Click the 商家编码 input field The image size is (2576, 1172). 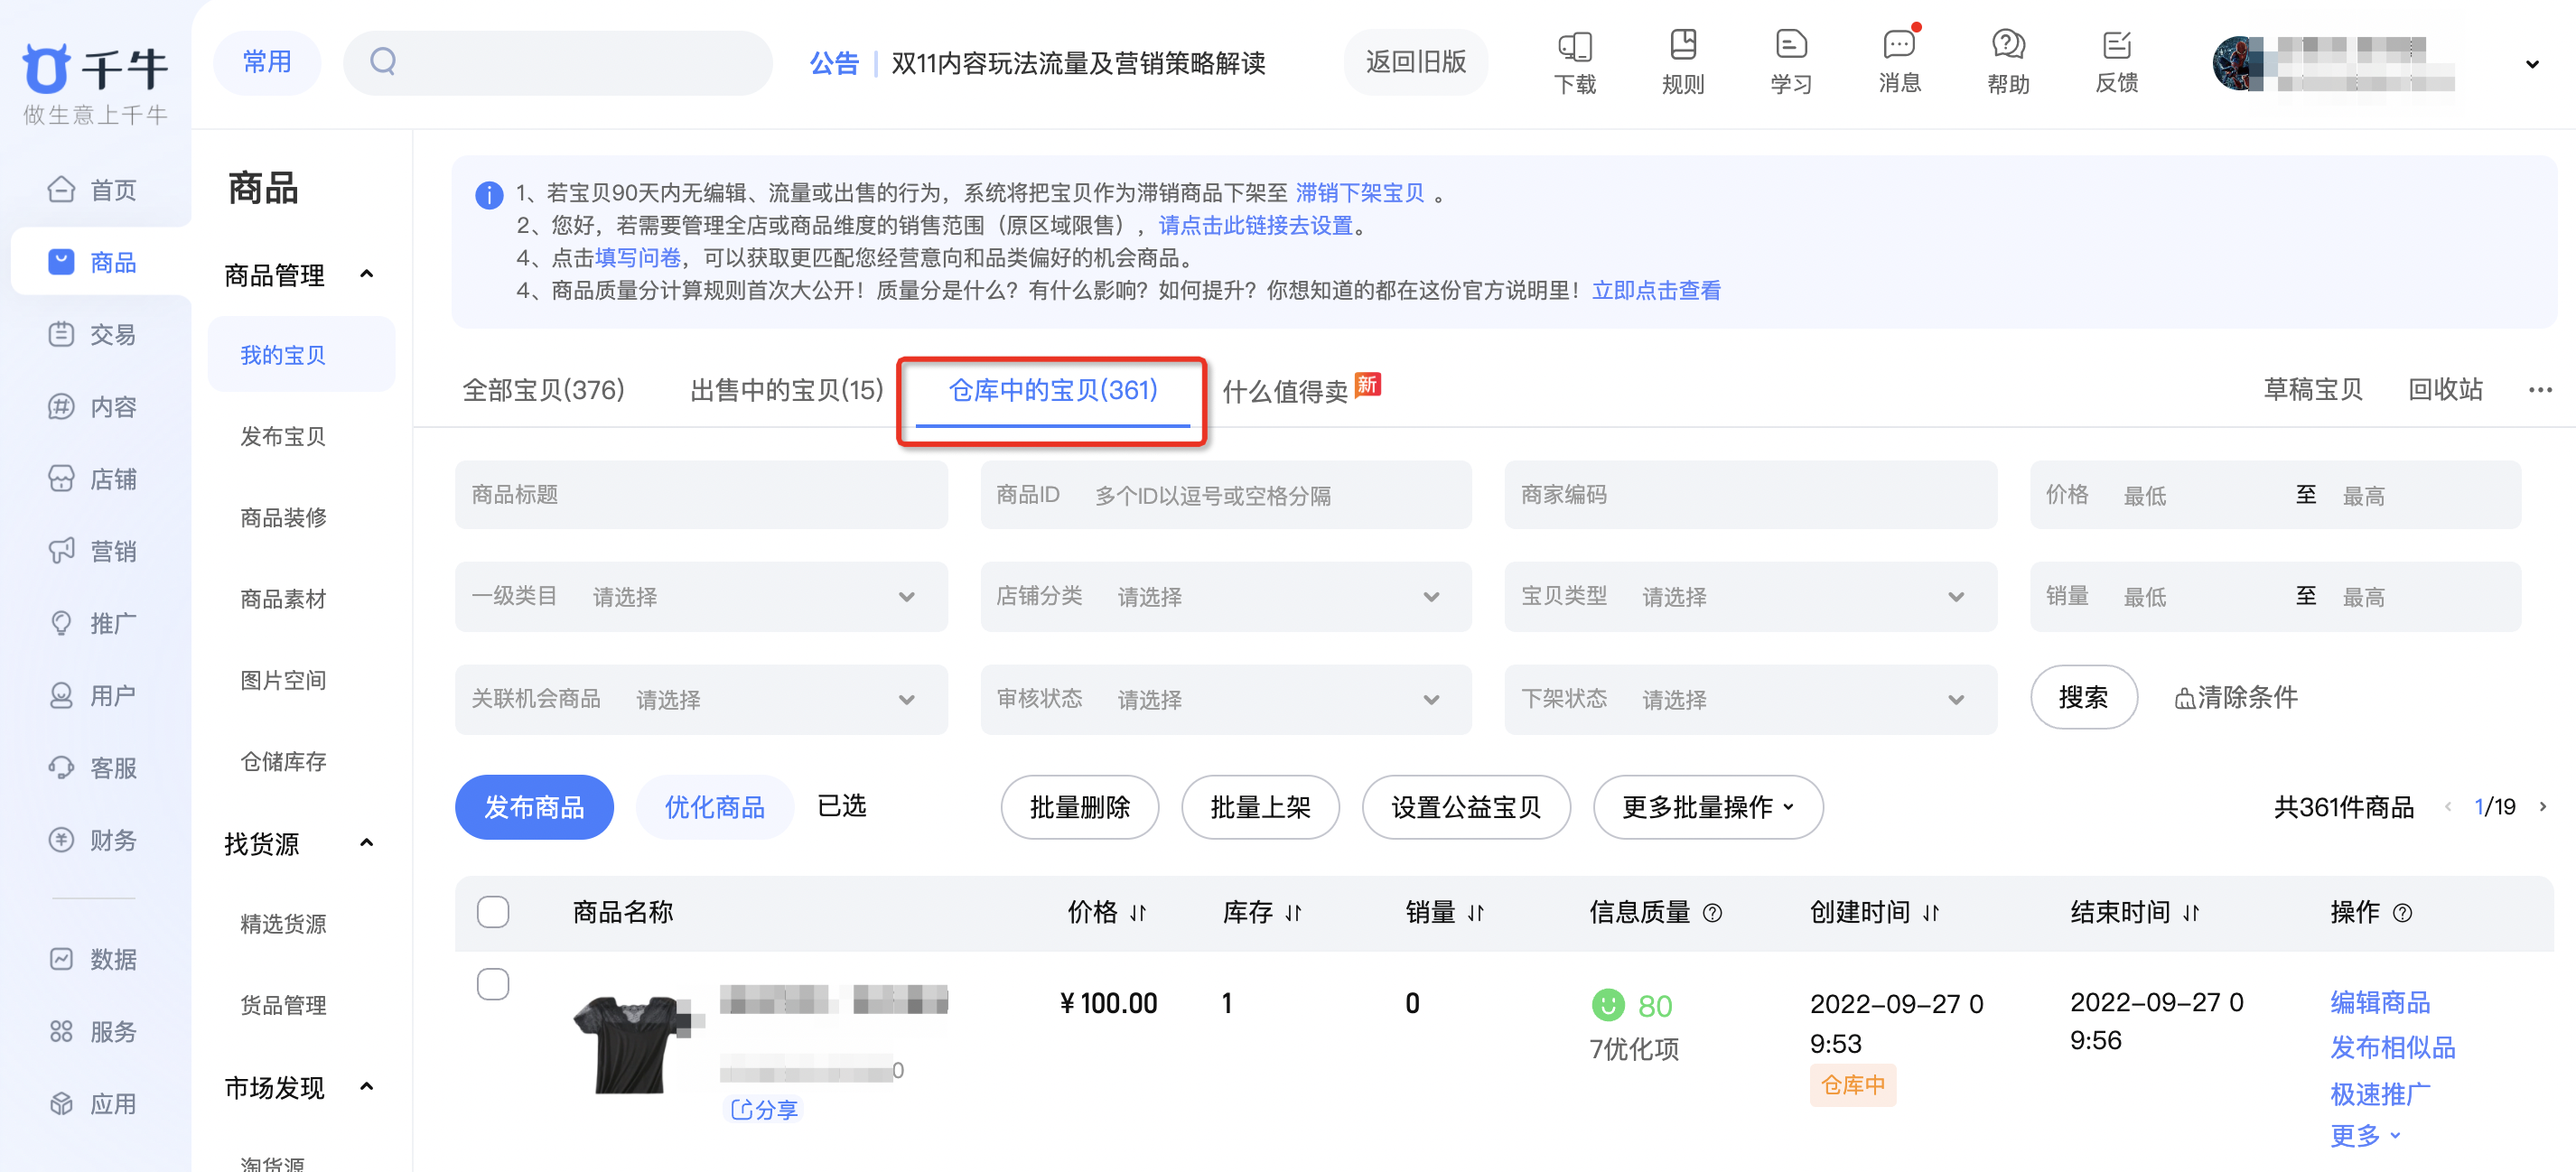coord(1751,495)
